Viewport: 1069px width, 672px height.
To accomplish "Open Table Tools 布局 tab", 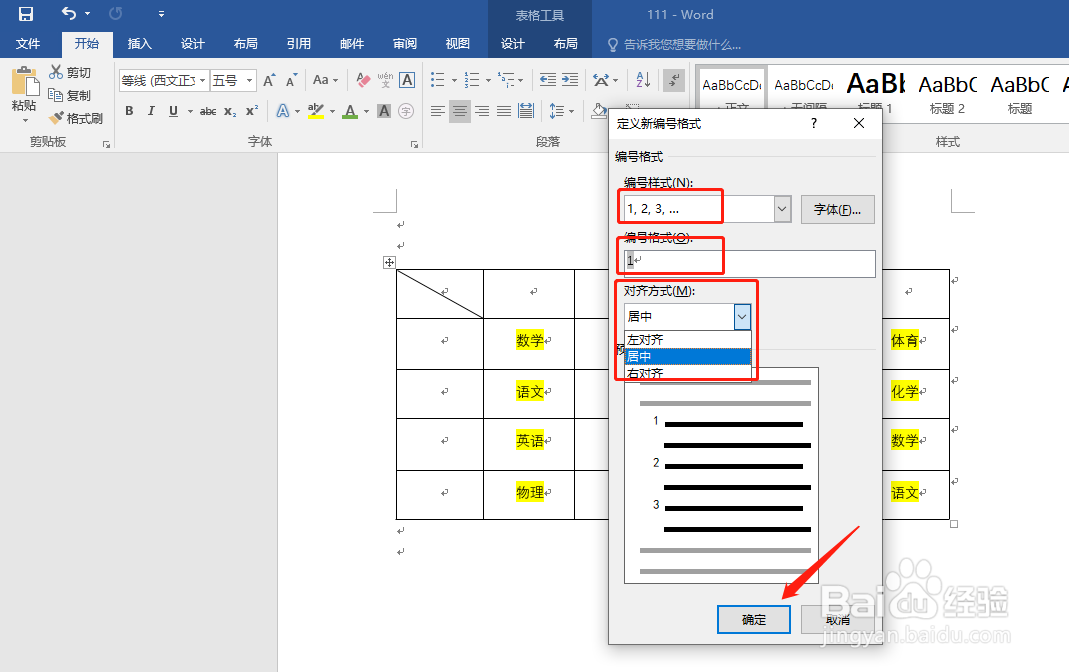I will 566,44.
